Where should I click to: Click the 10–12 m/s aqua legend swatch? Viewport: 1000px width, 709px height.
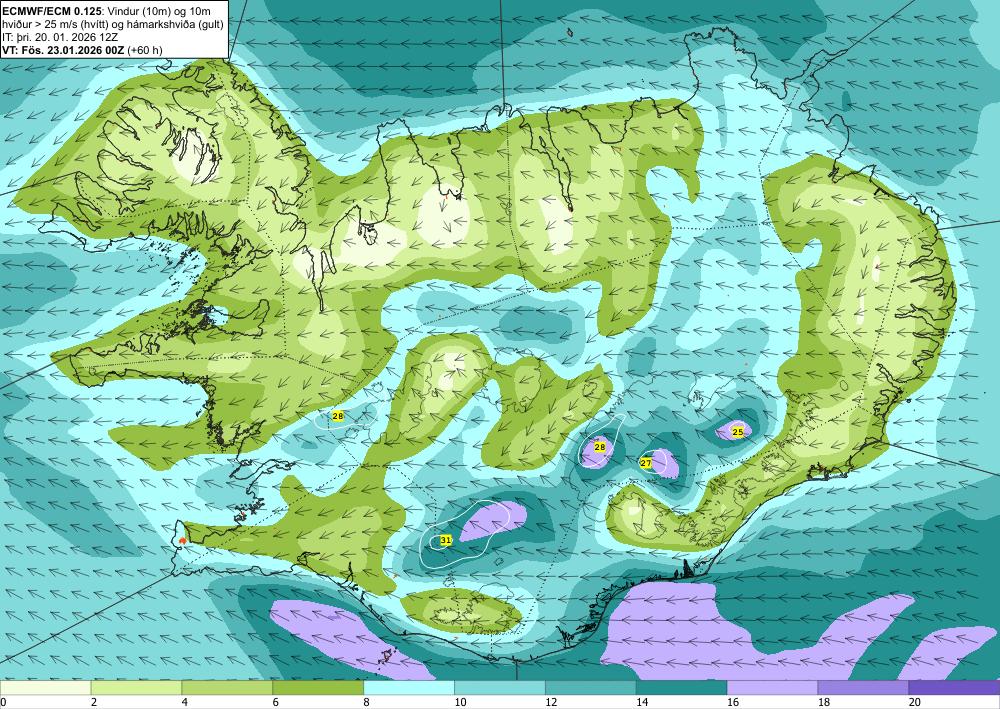[499, 687]
